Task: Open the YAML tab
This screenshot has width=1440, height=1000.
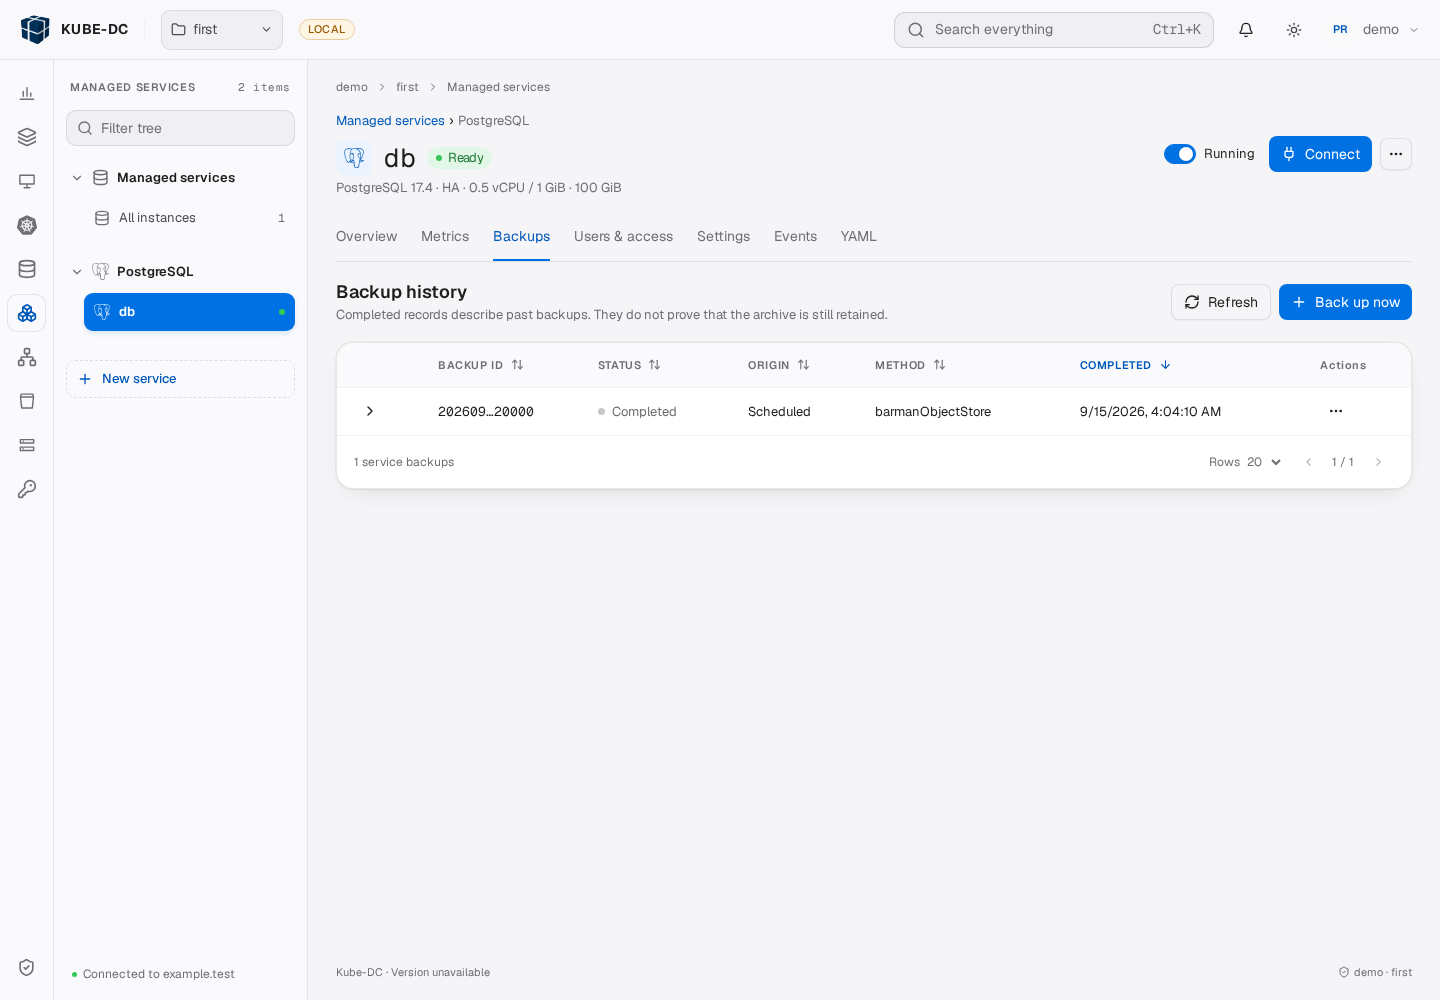Action: tap(858, 237)
